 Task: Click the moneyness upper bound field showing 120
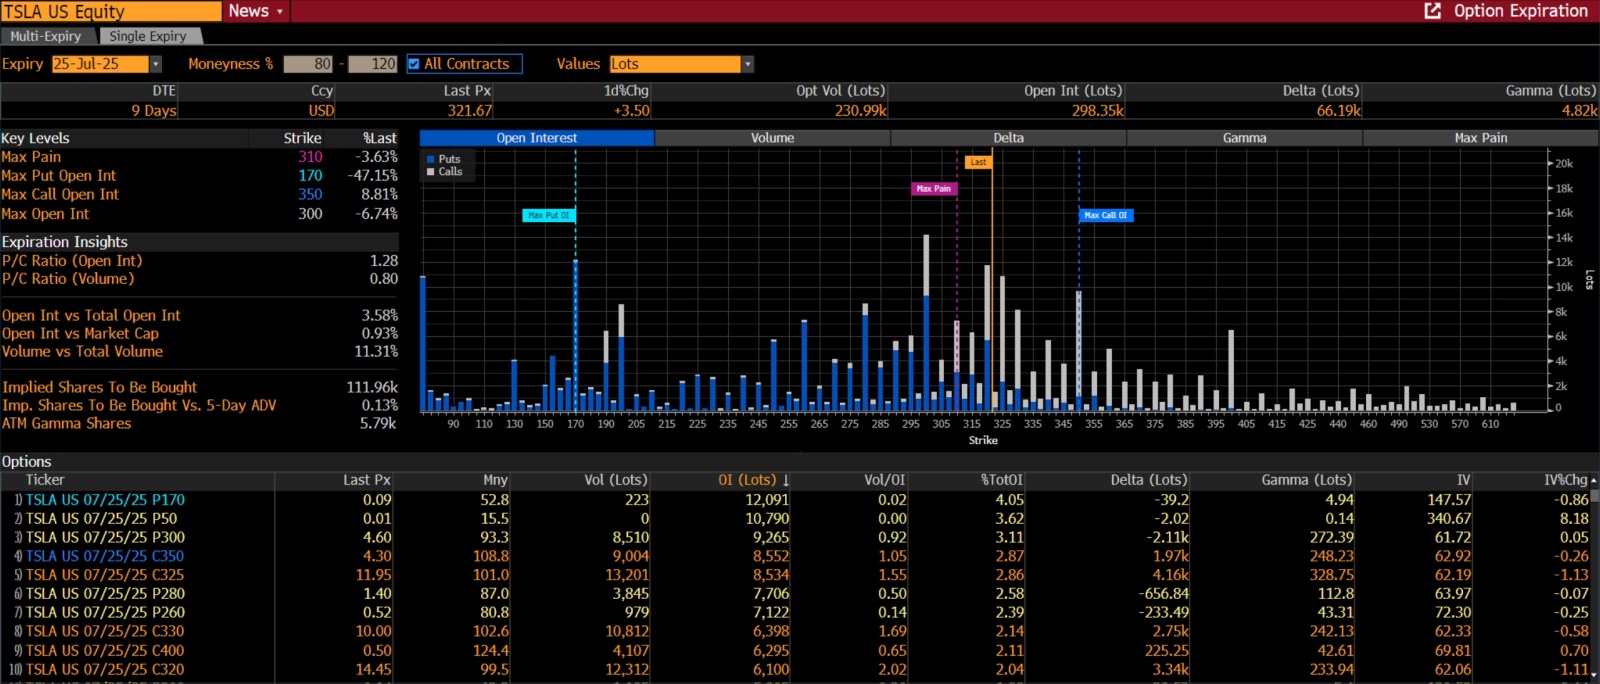pyautogui.click(x=372, y=64)
